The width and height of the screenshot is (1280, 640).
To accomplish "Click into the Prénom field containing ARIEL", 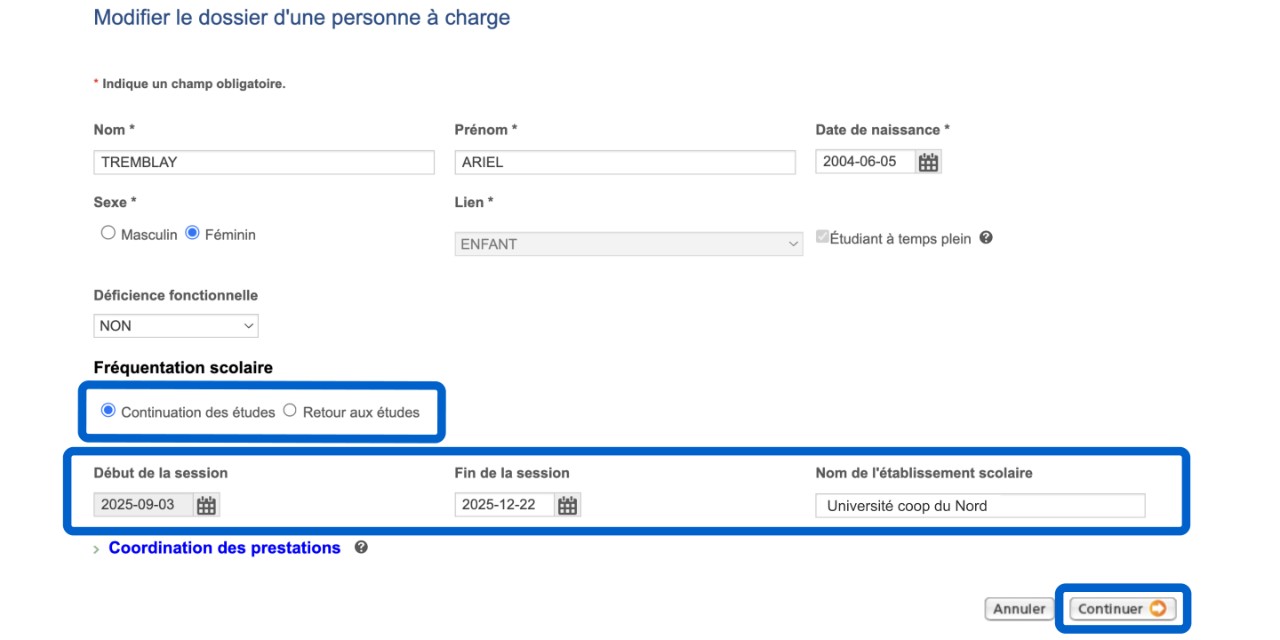I will click(x=625, y=162).
